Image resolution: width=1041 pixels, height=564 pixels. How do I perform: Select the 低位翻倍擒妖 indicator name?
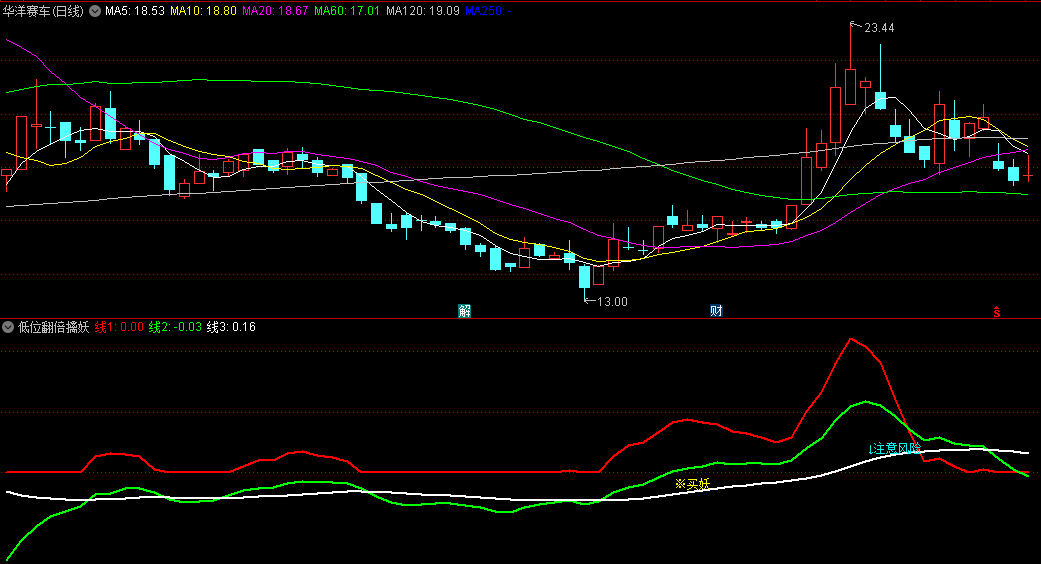coord(53,327)
